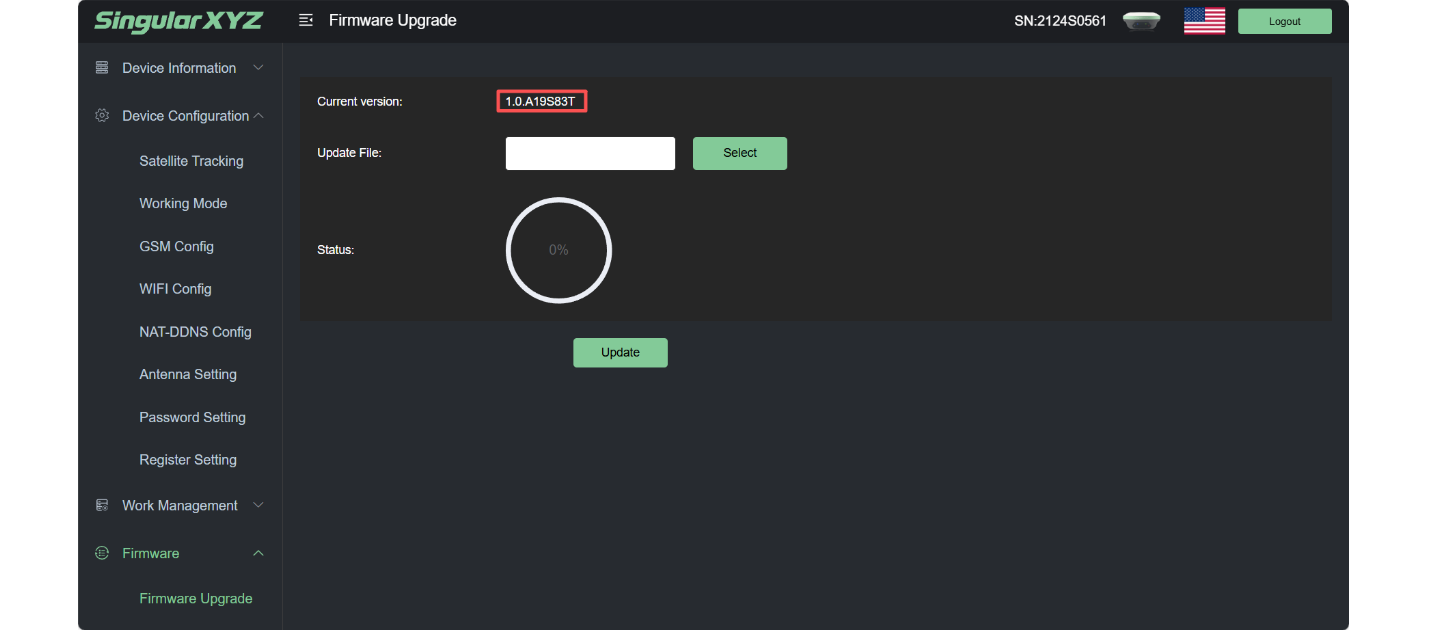
Task: Go to Working Mode settings
Action: pyautogui.click(x=183, y=203)
